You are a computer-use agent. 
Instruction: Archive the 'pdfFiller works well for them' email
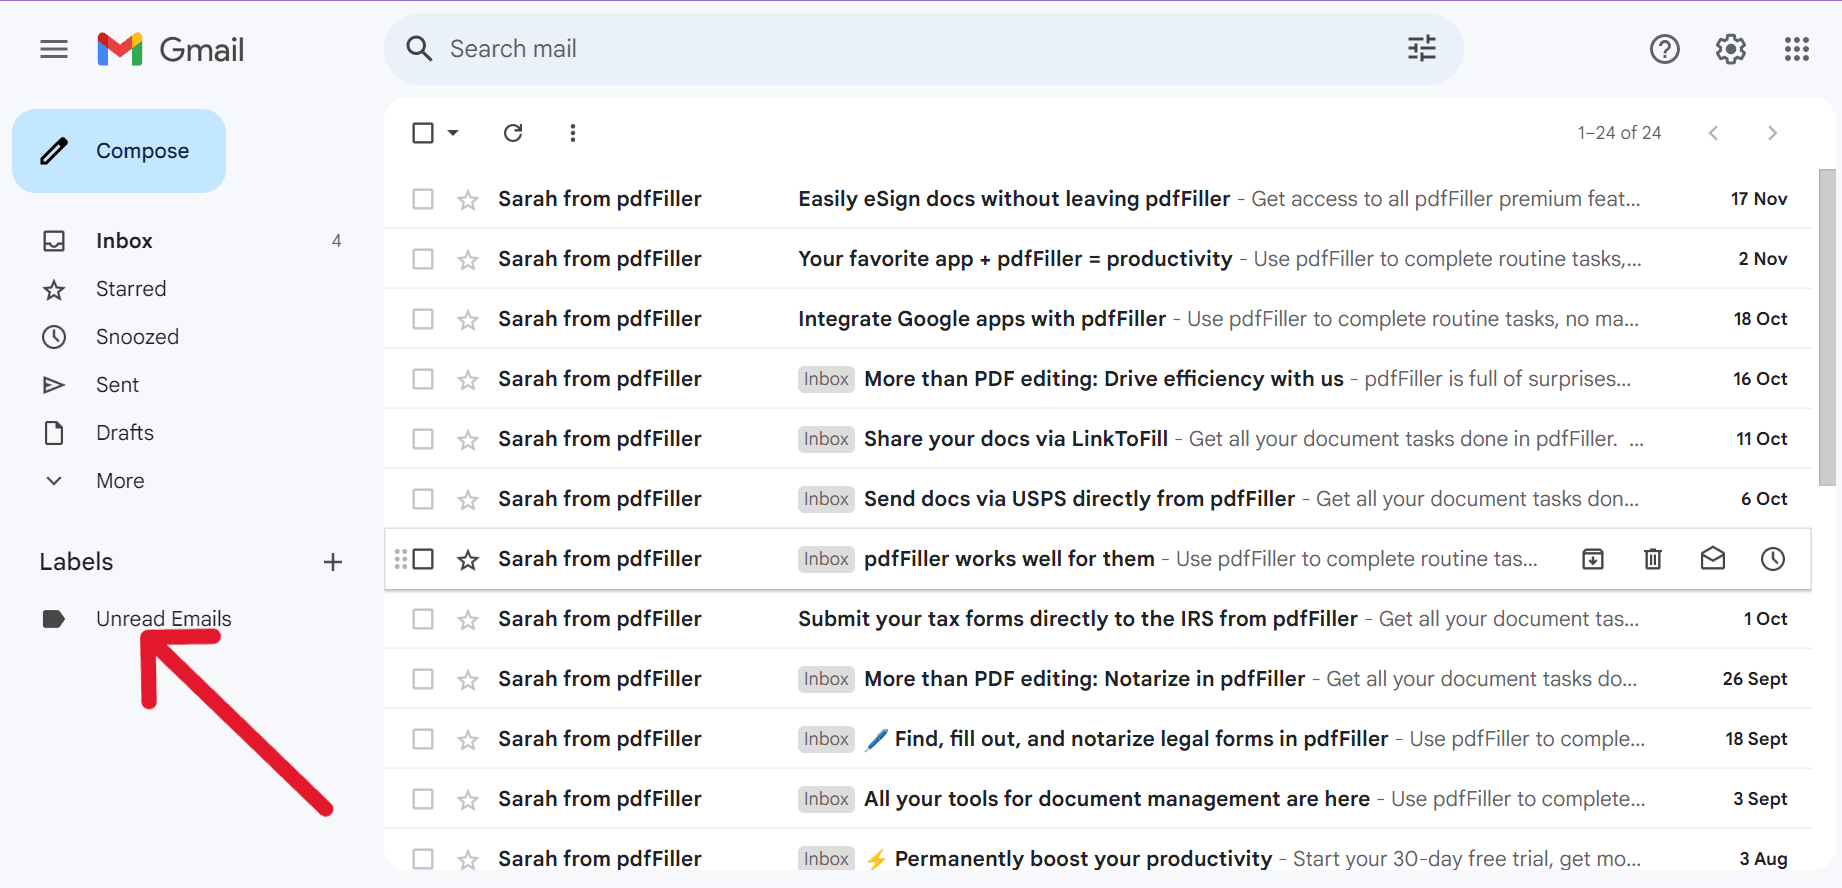pos(1592,559)
